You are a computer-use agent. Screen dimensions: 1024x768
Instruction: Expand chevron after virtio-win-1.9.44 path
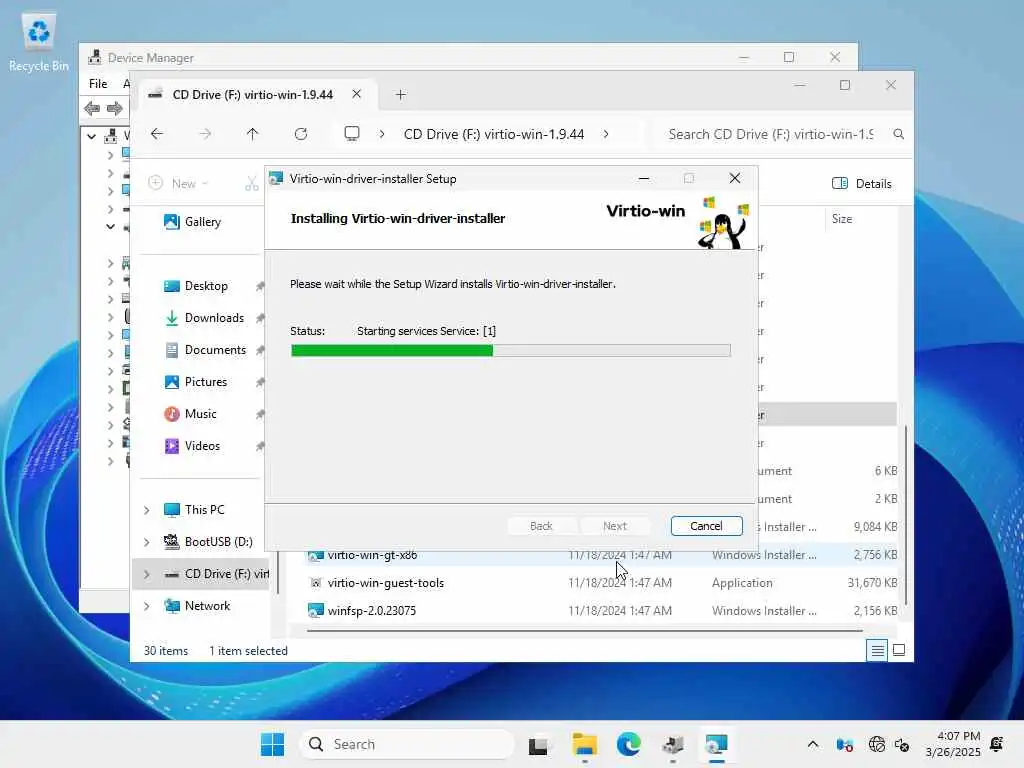606,134
